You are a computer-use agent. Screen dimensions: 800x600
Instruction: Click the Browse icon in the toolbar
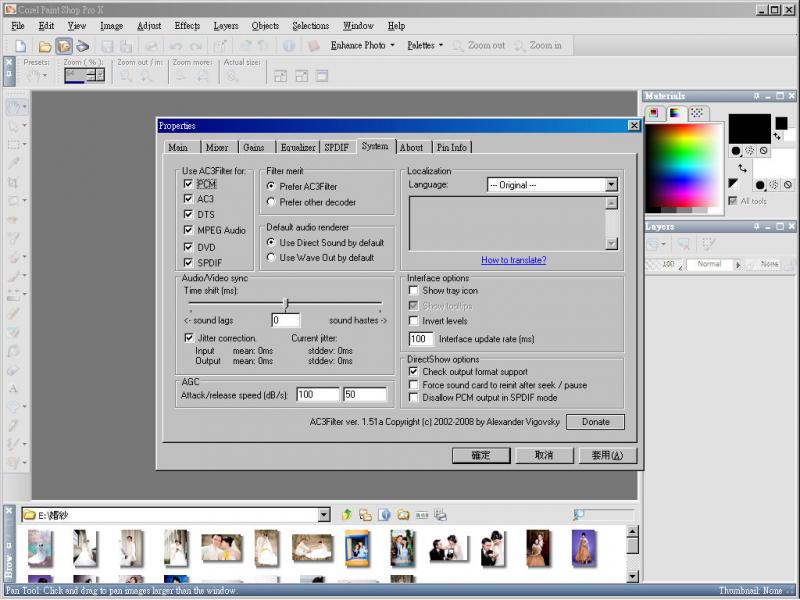pyautogui.click(x=63, y=46)
